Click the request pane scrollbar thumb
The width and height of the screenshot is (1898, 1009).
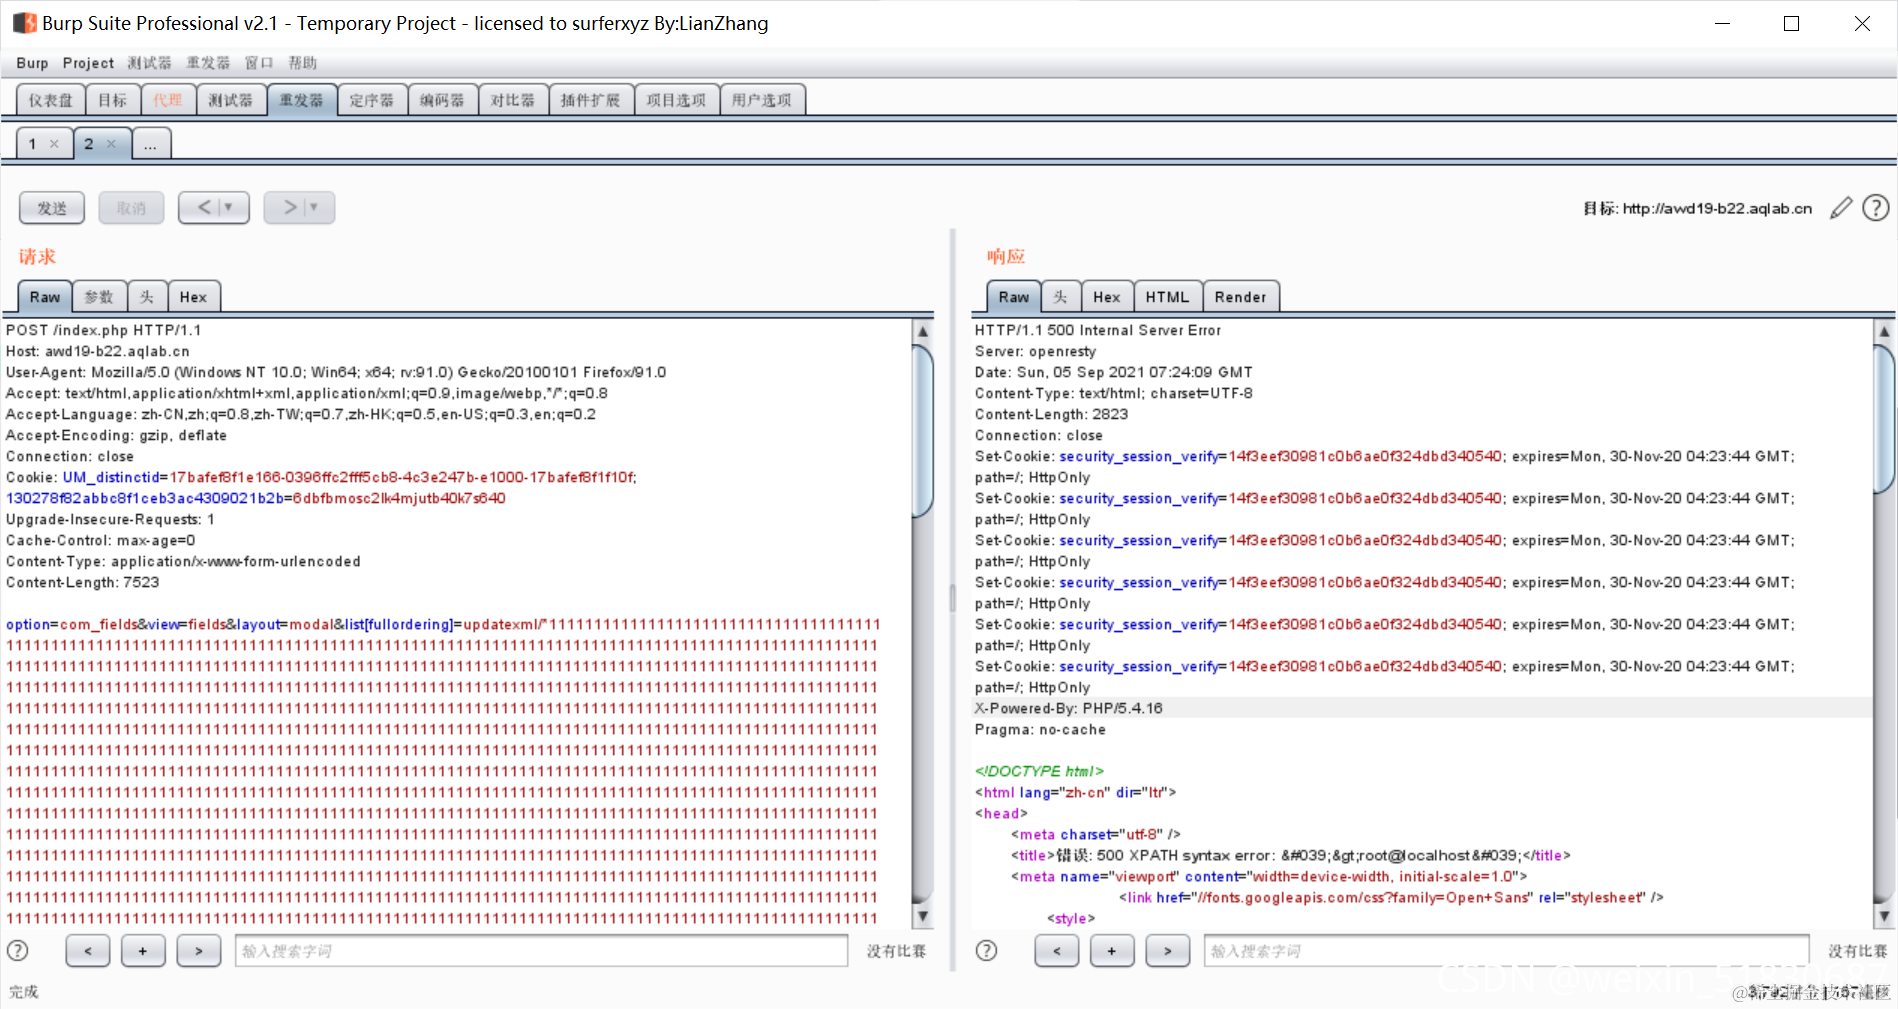click(x=923, y=431)
